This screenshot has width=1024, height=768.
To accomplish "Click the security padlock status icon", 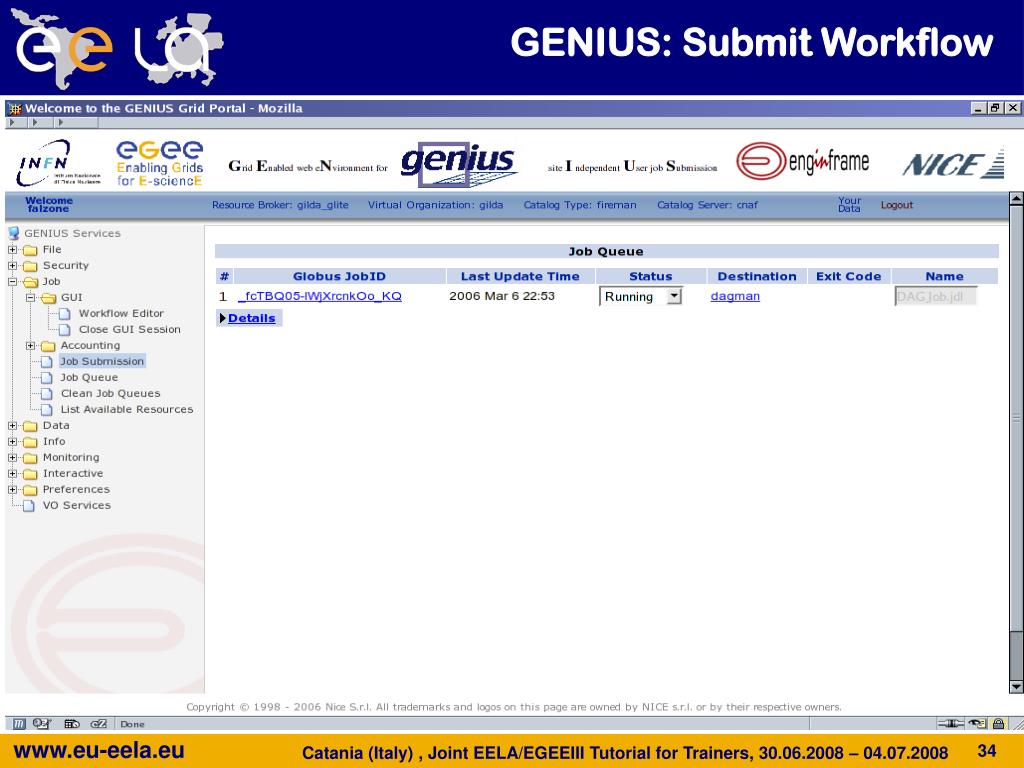I will point(999,724).
